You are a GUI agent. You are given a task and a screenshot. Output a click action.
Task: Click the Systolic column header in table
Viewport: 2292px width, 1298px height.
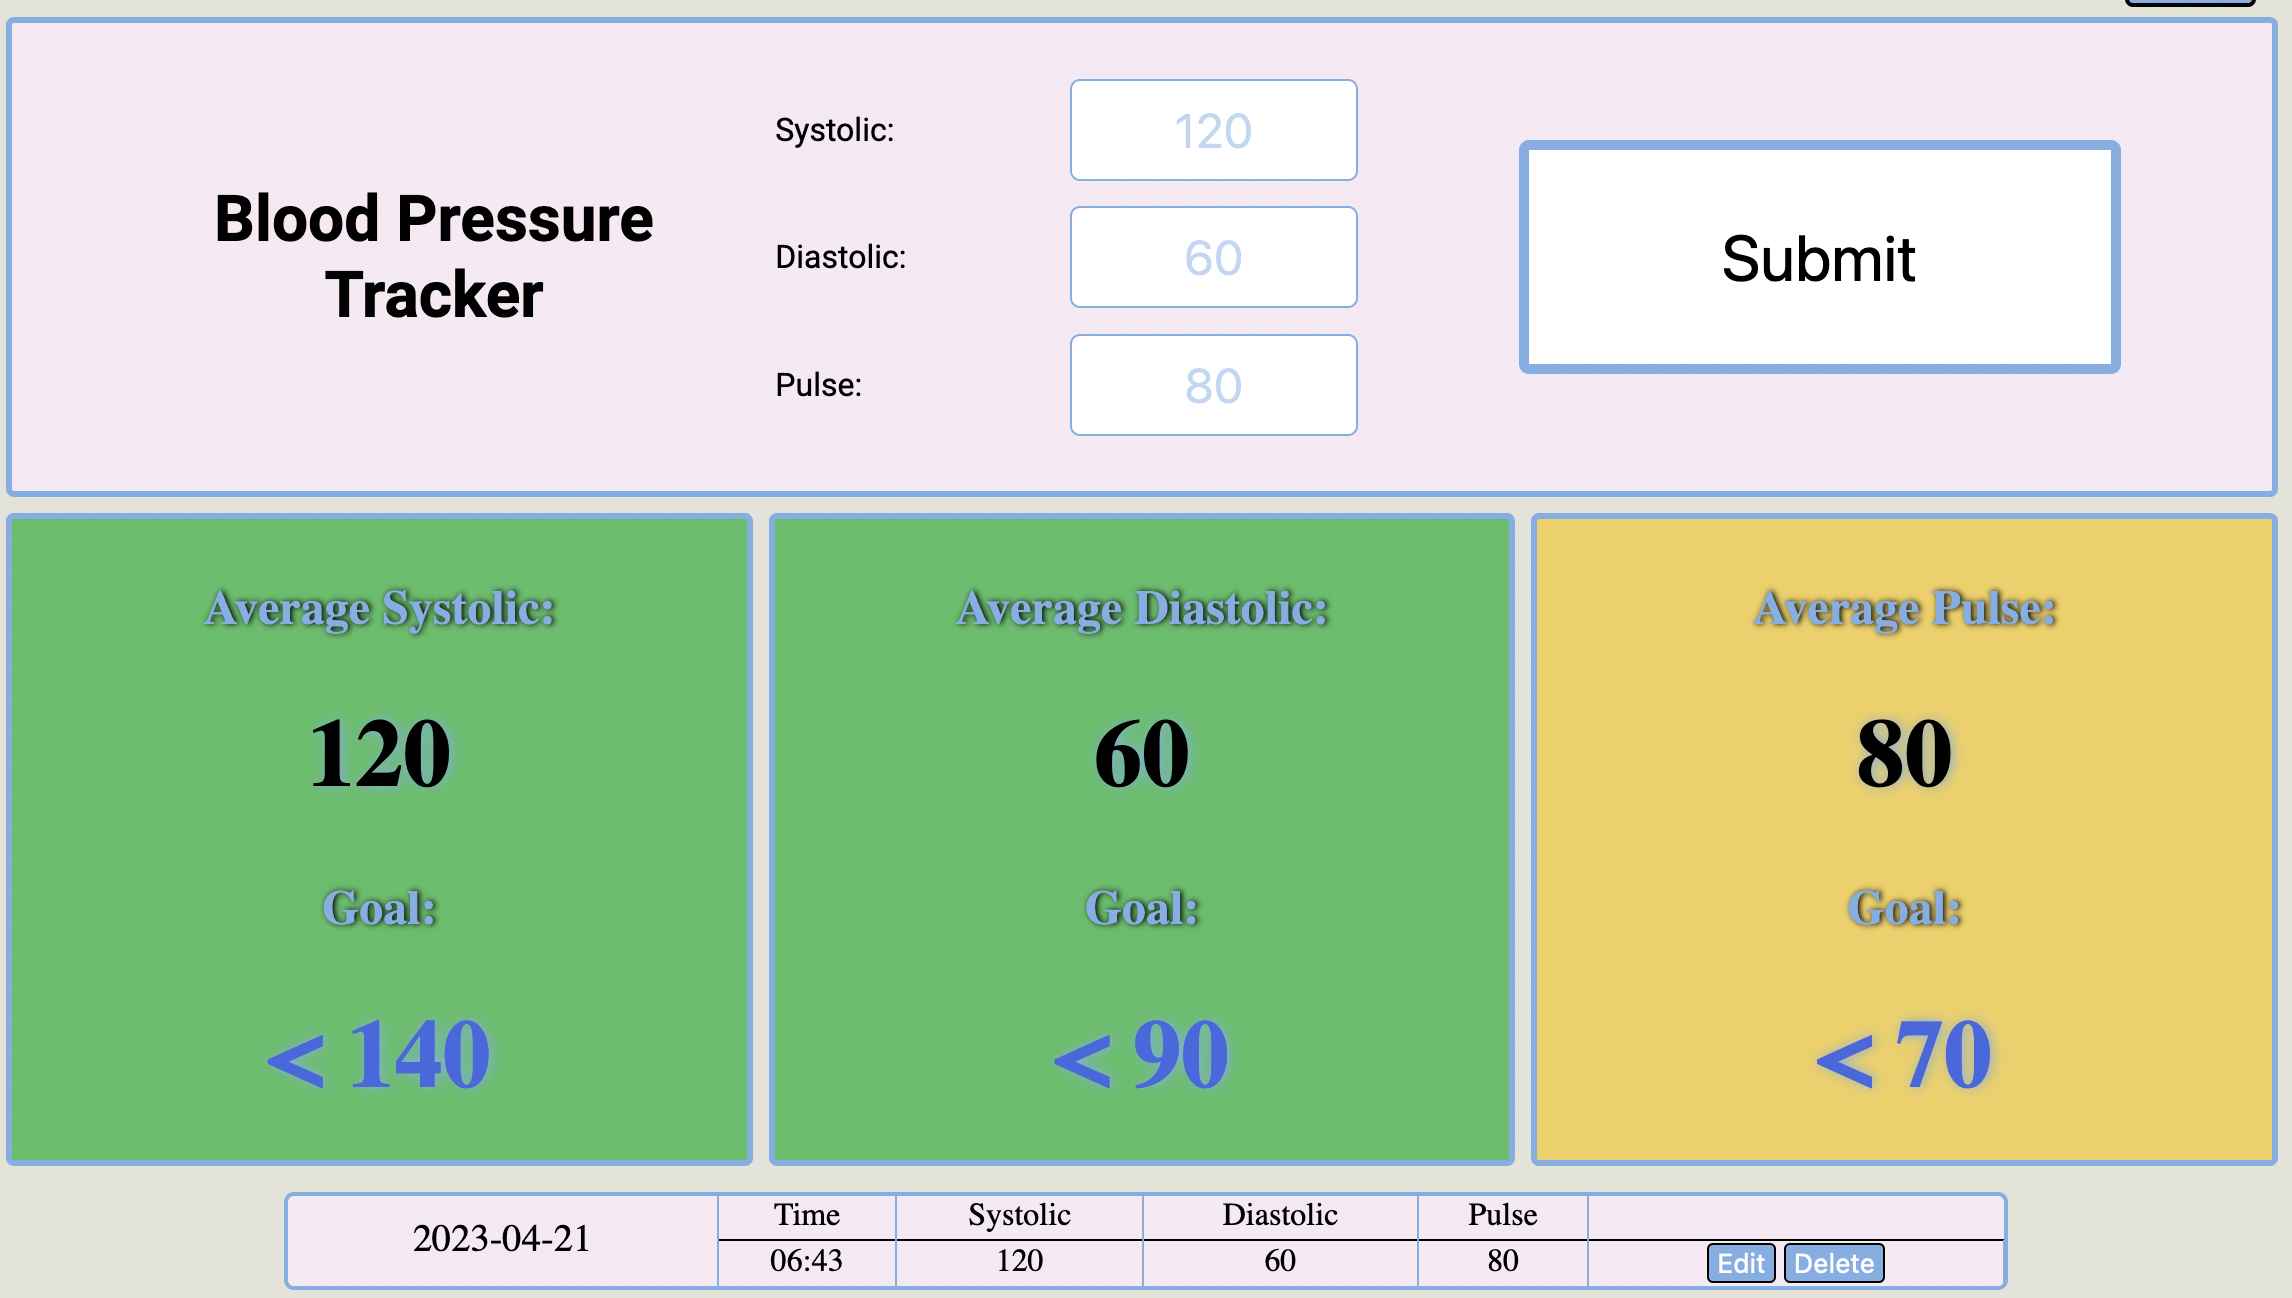(x=1019, y=1215)
